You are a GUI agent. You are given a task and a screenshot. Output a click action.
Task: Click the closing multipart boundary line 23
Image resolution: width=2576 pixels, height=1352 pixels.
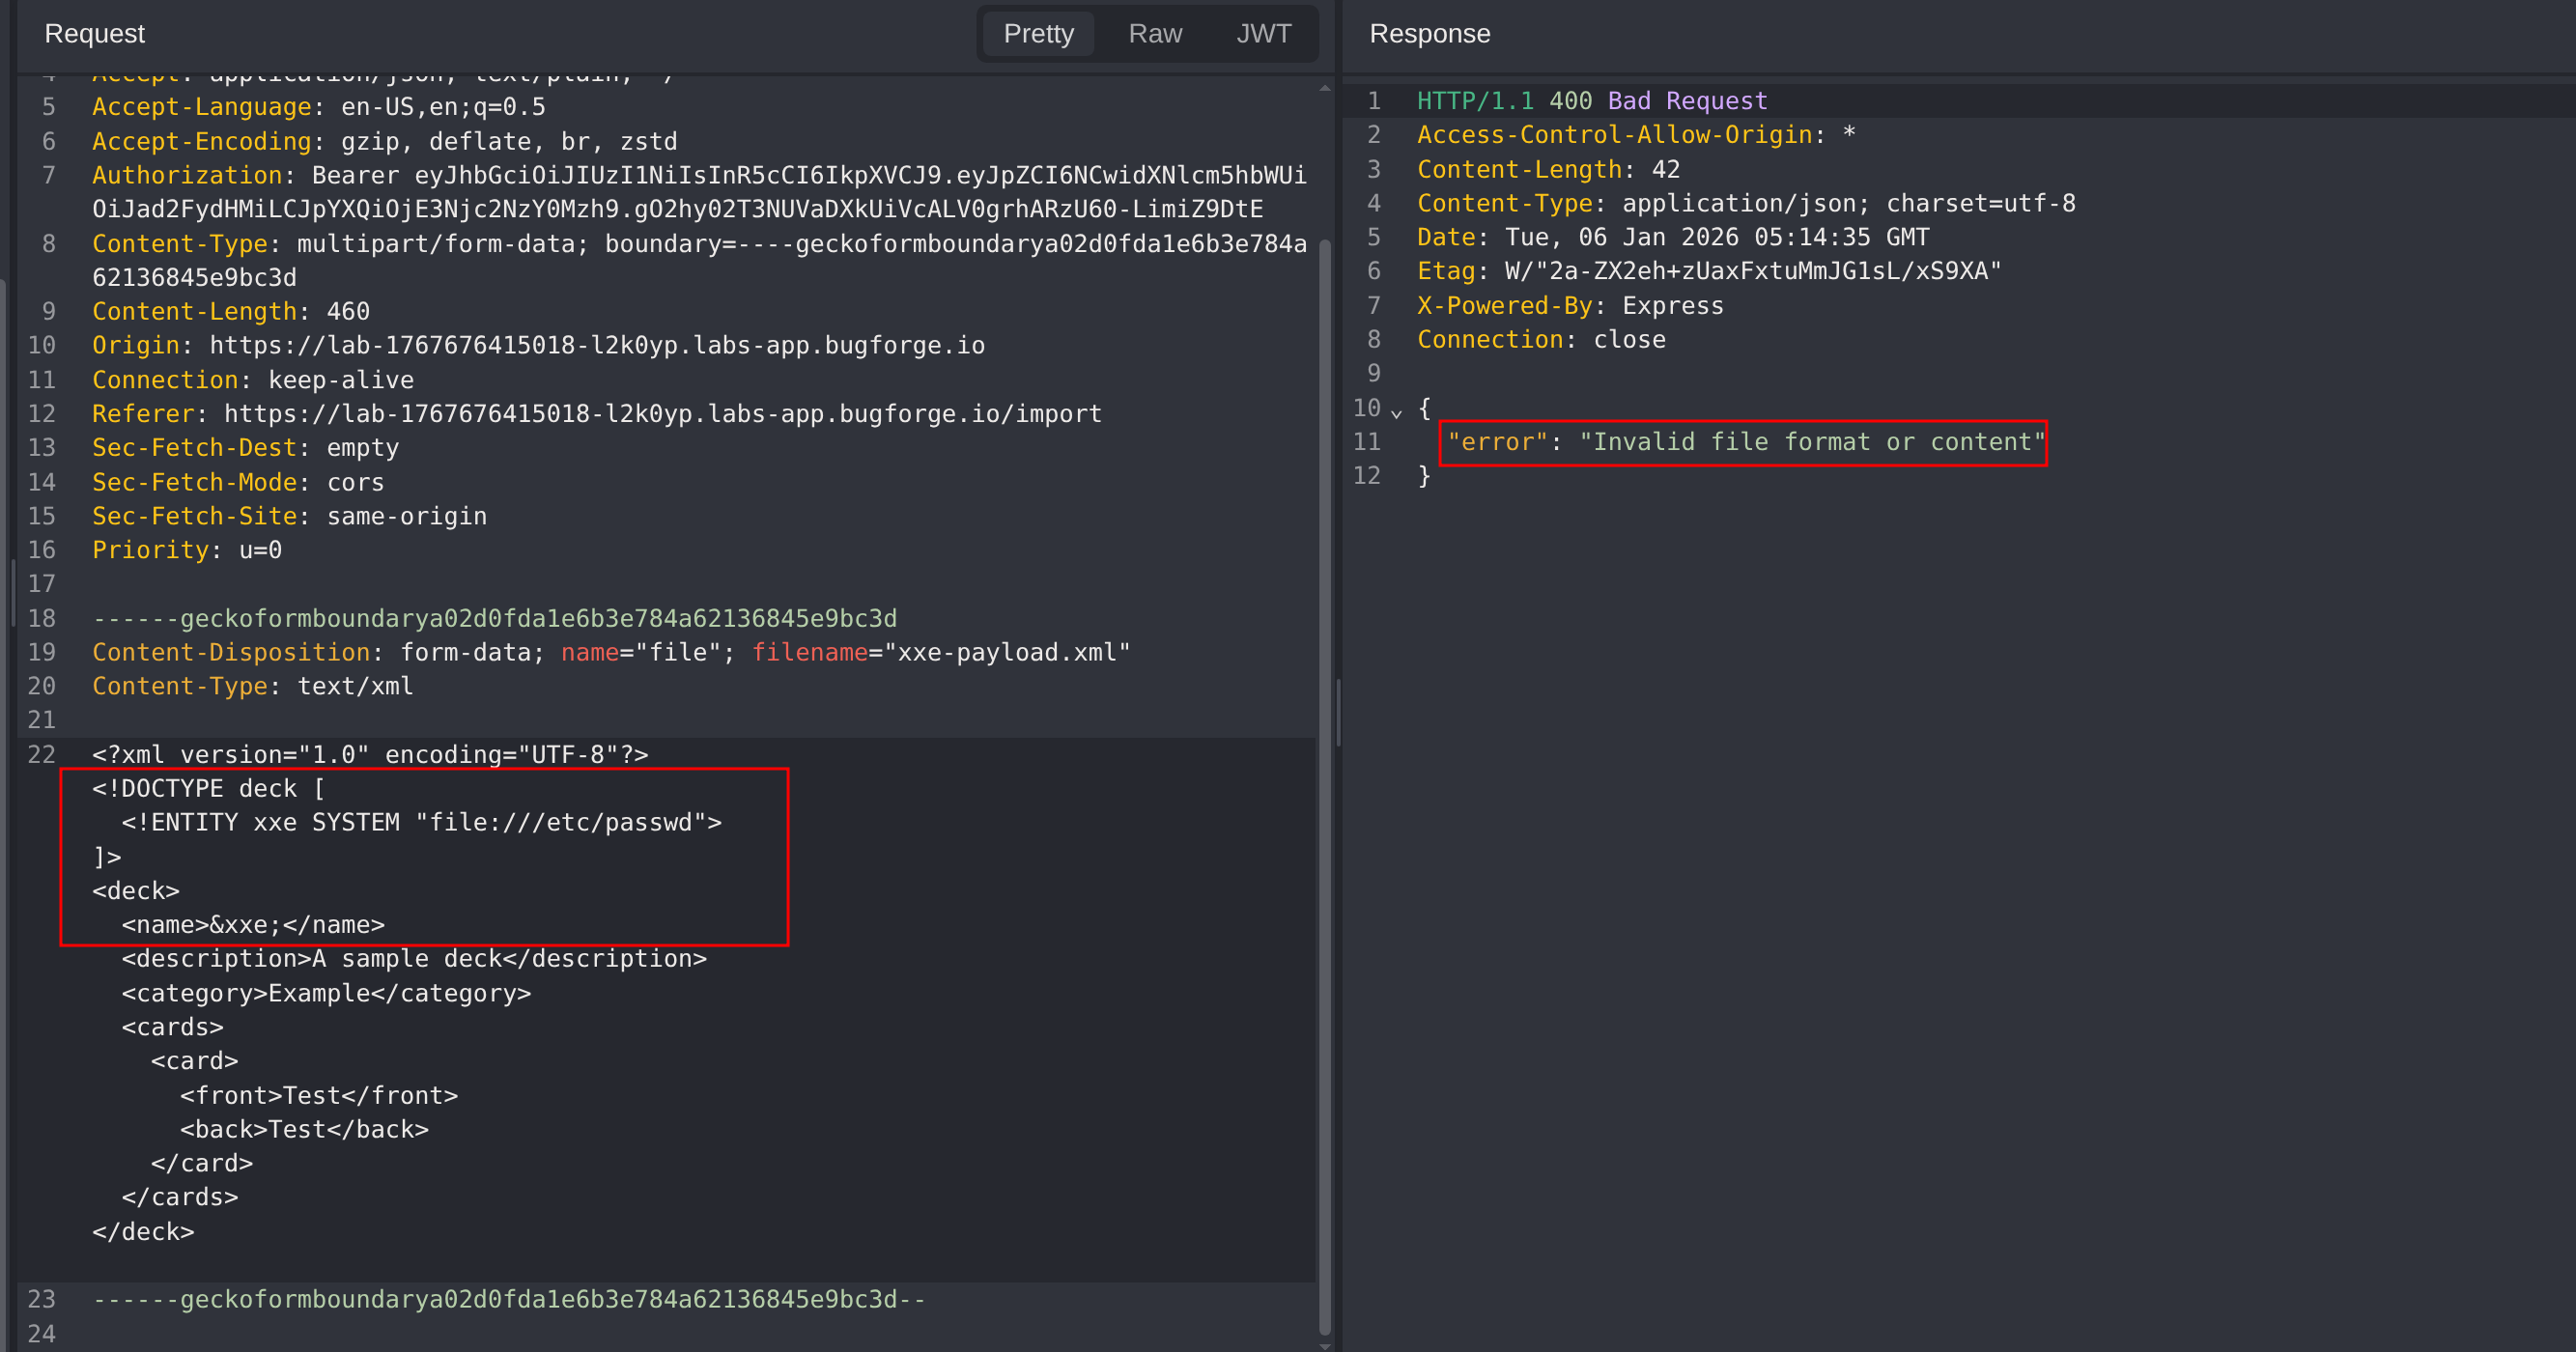[509, 1300]
